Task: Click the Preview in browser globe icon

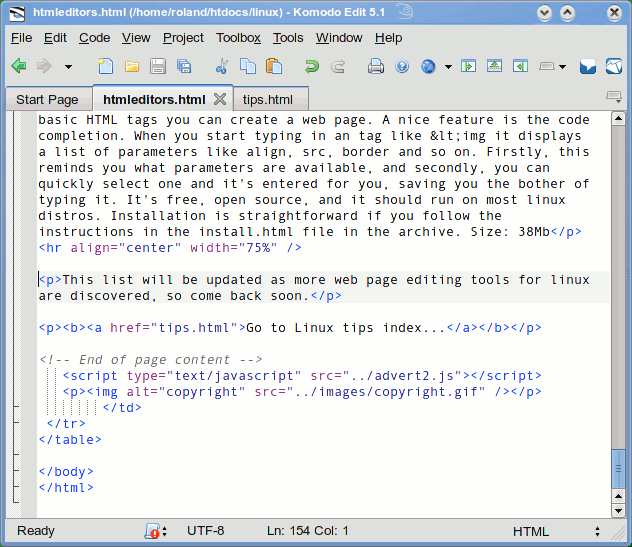Action: click(429, 67)
